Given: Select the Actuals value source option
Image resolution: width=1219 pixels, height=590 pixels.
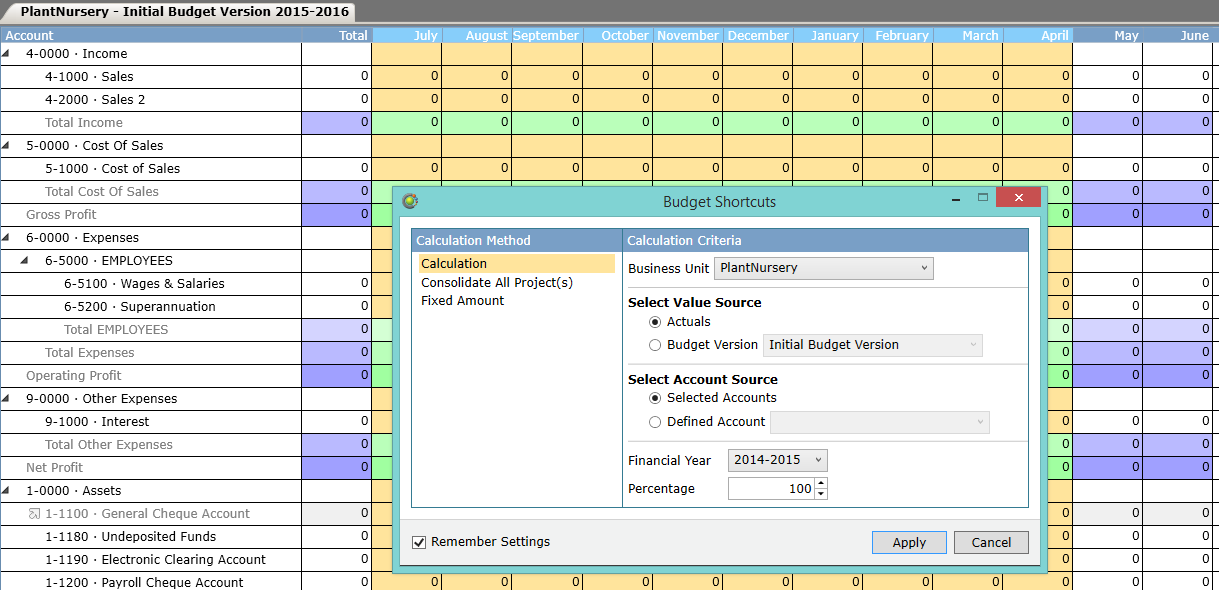Looking at the screenshot, I should click(x=655, y=321).
